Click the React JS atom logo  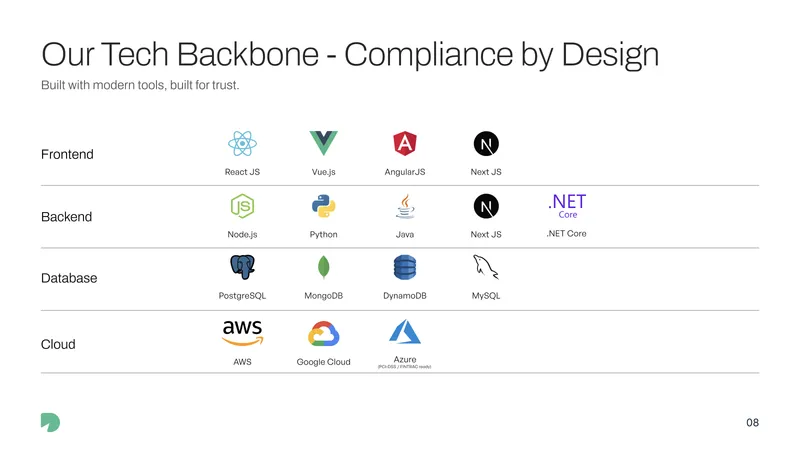(x=242, y=143)
